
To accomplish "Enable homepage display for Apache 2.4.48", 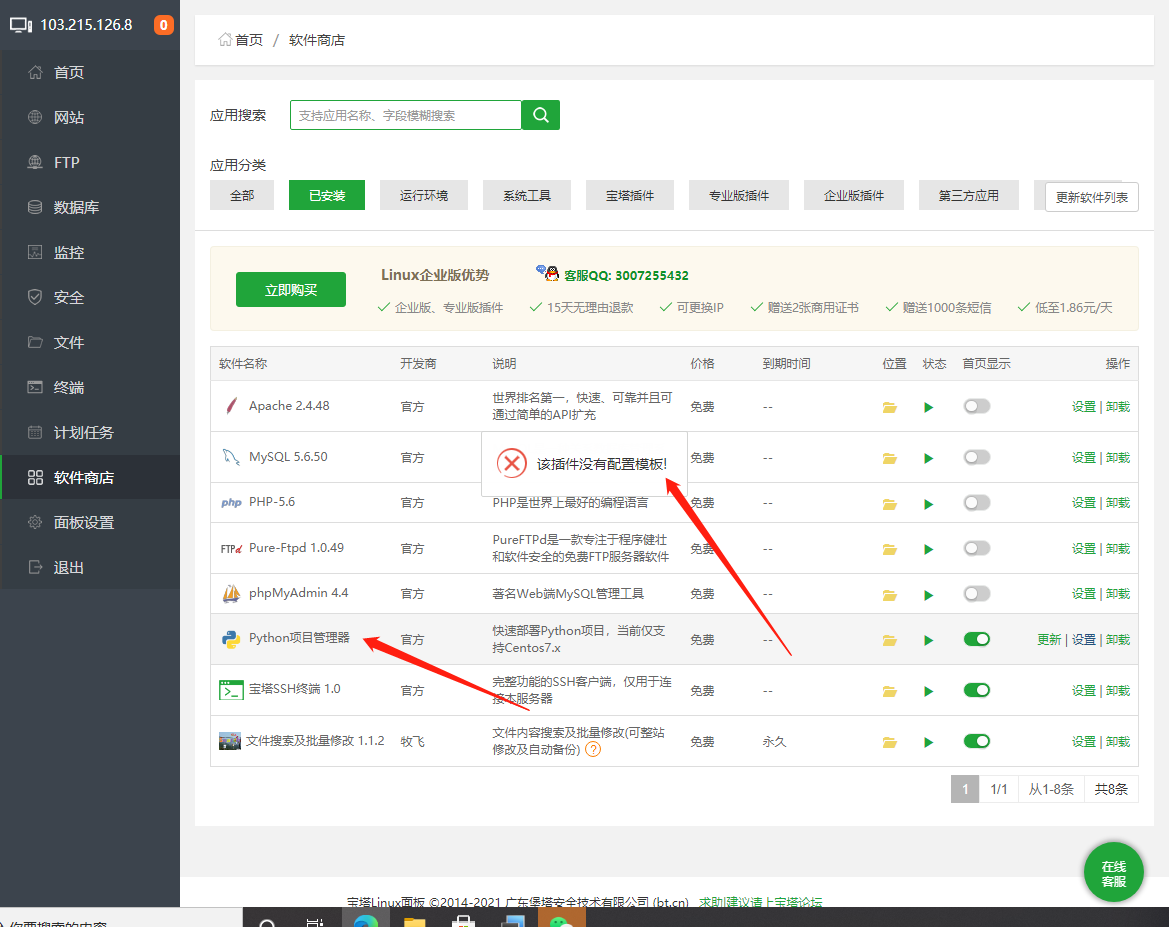I will click(977, 406).
